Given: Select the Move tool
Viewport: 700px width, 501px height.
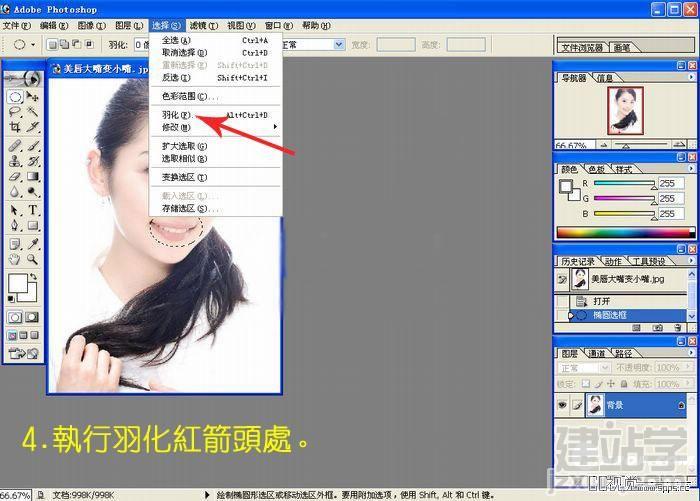Looking at the screenshot, I should pyautogui.click(x=32, y=96).
